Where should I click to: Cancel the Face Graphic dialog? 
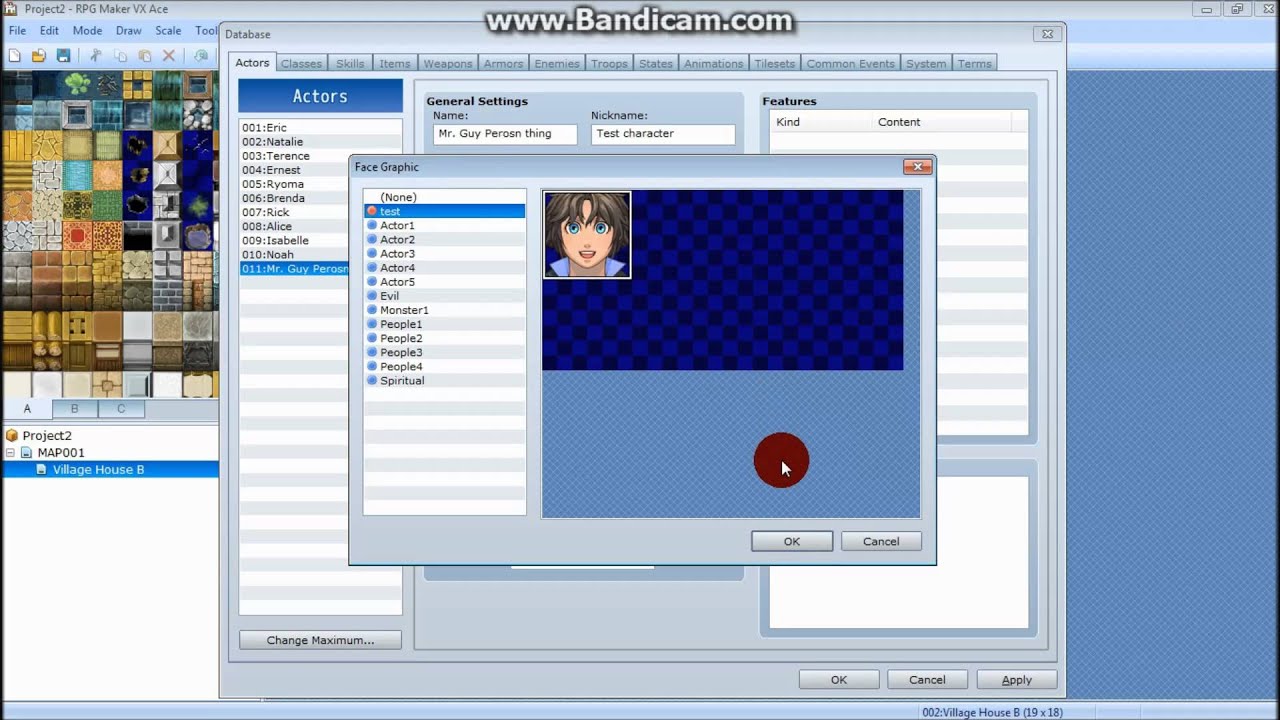[x=881, y=541]
